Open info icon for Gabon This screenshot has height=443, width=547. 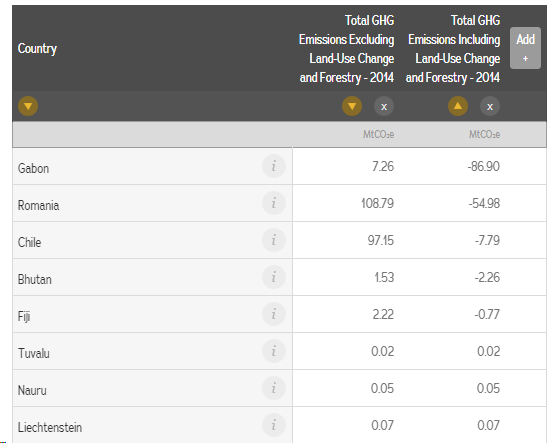[274, 166]
